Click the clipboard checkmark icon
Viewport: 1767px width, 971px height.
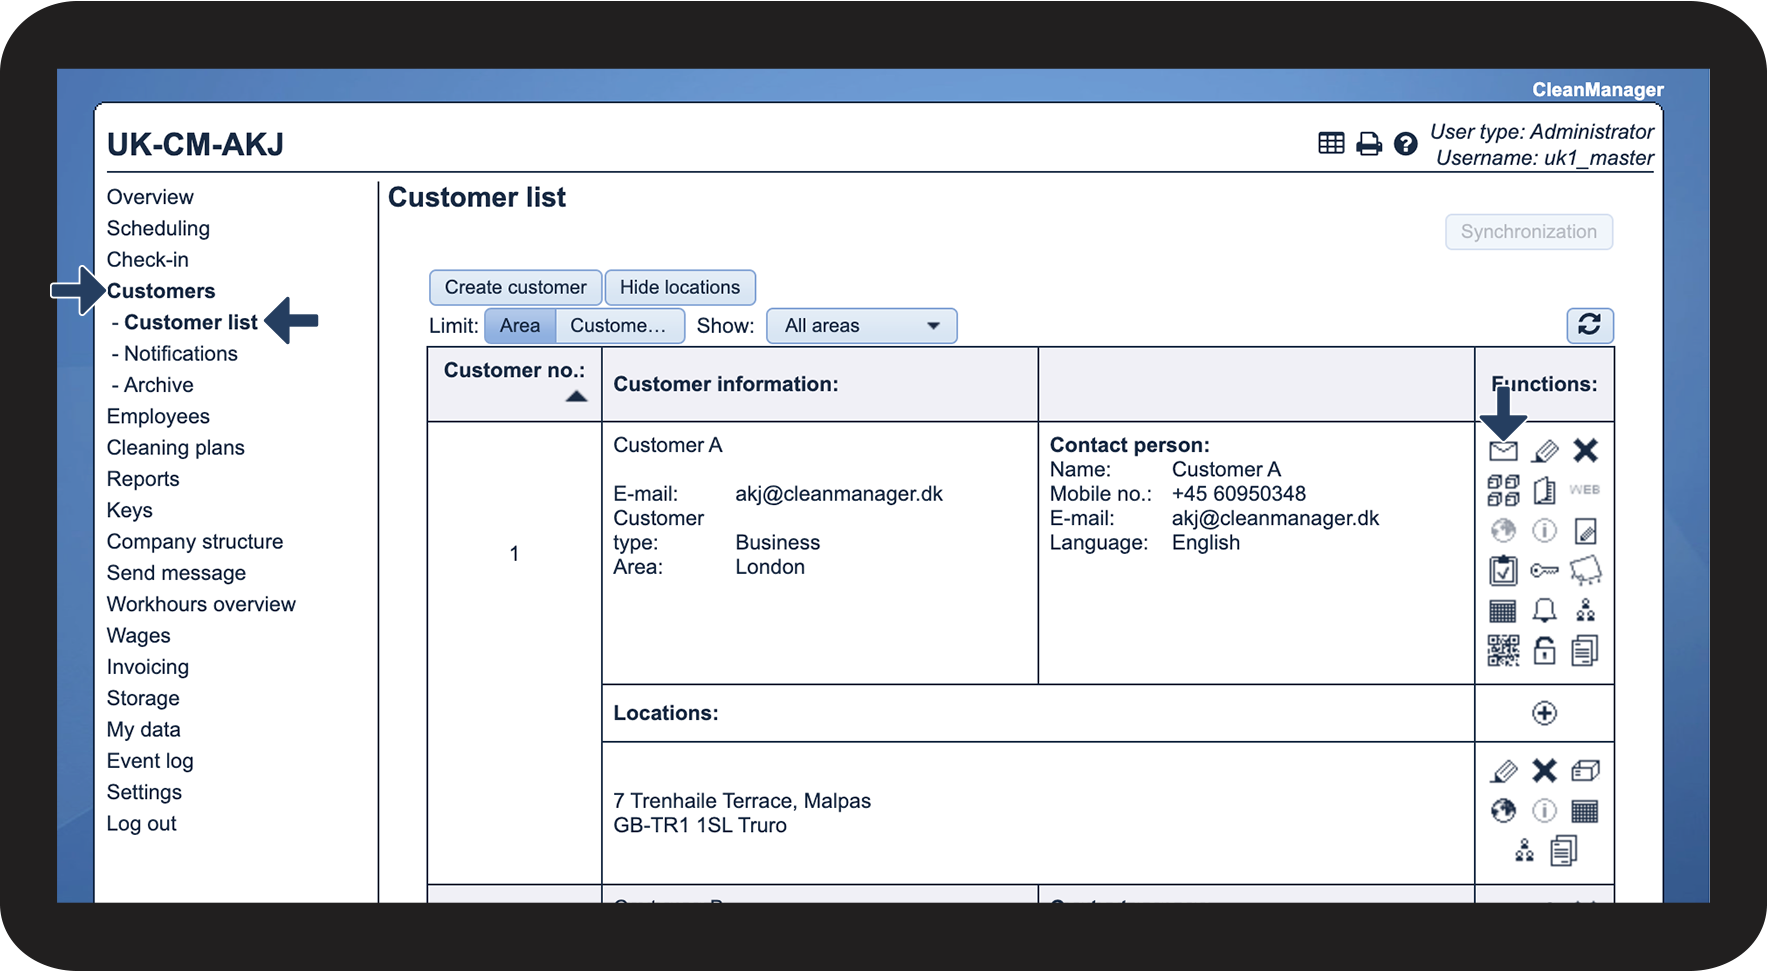pyautogui.click(x=1503, y=570)
